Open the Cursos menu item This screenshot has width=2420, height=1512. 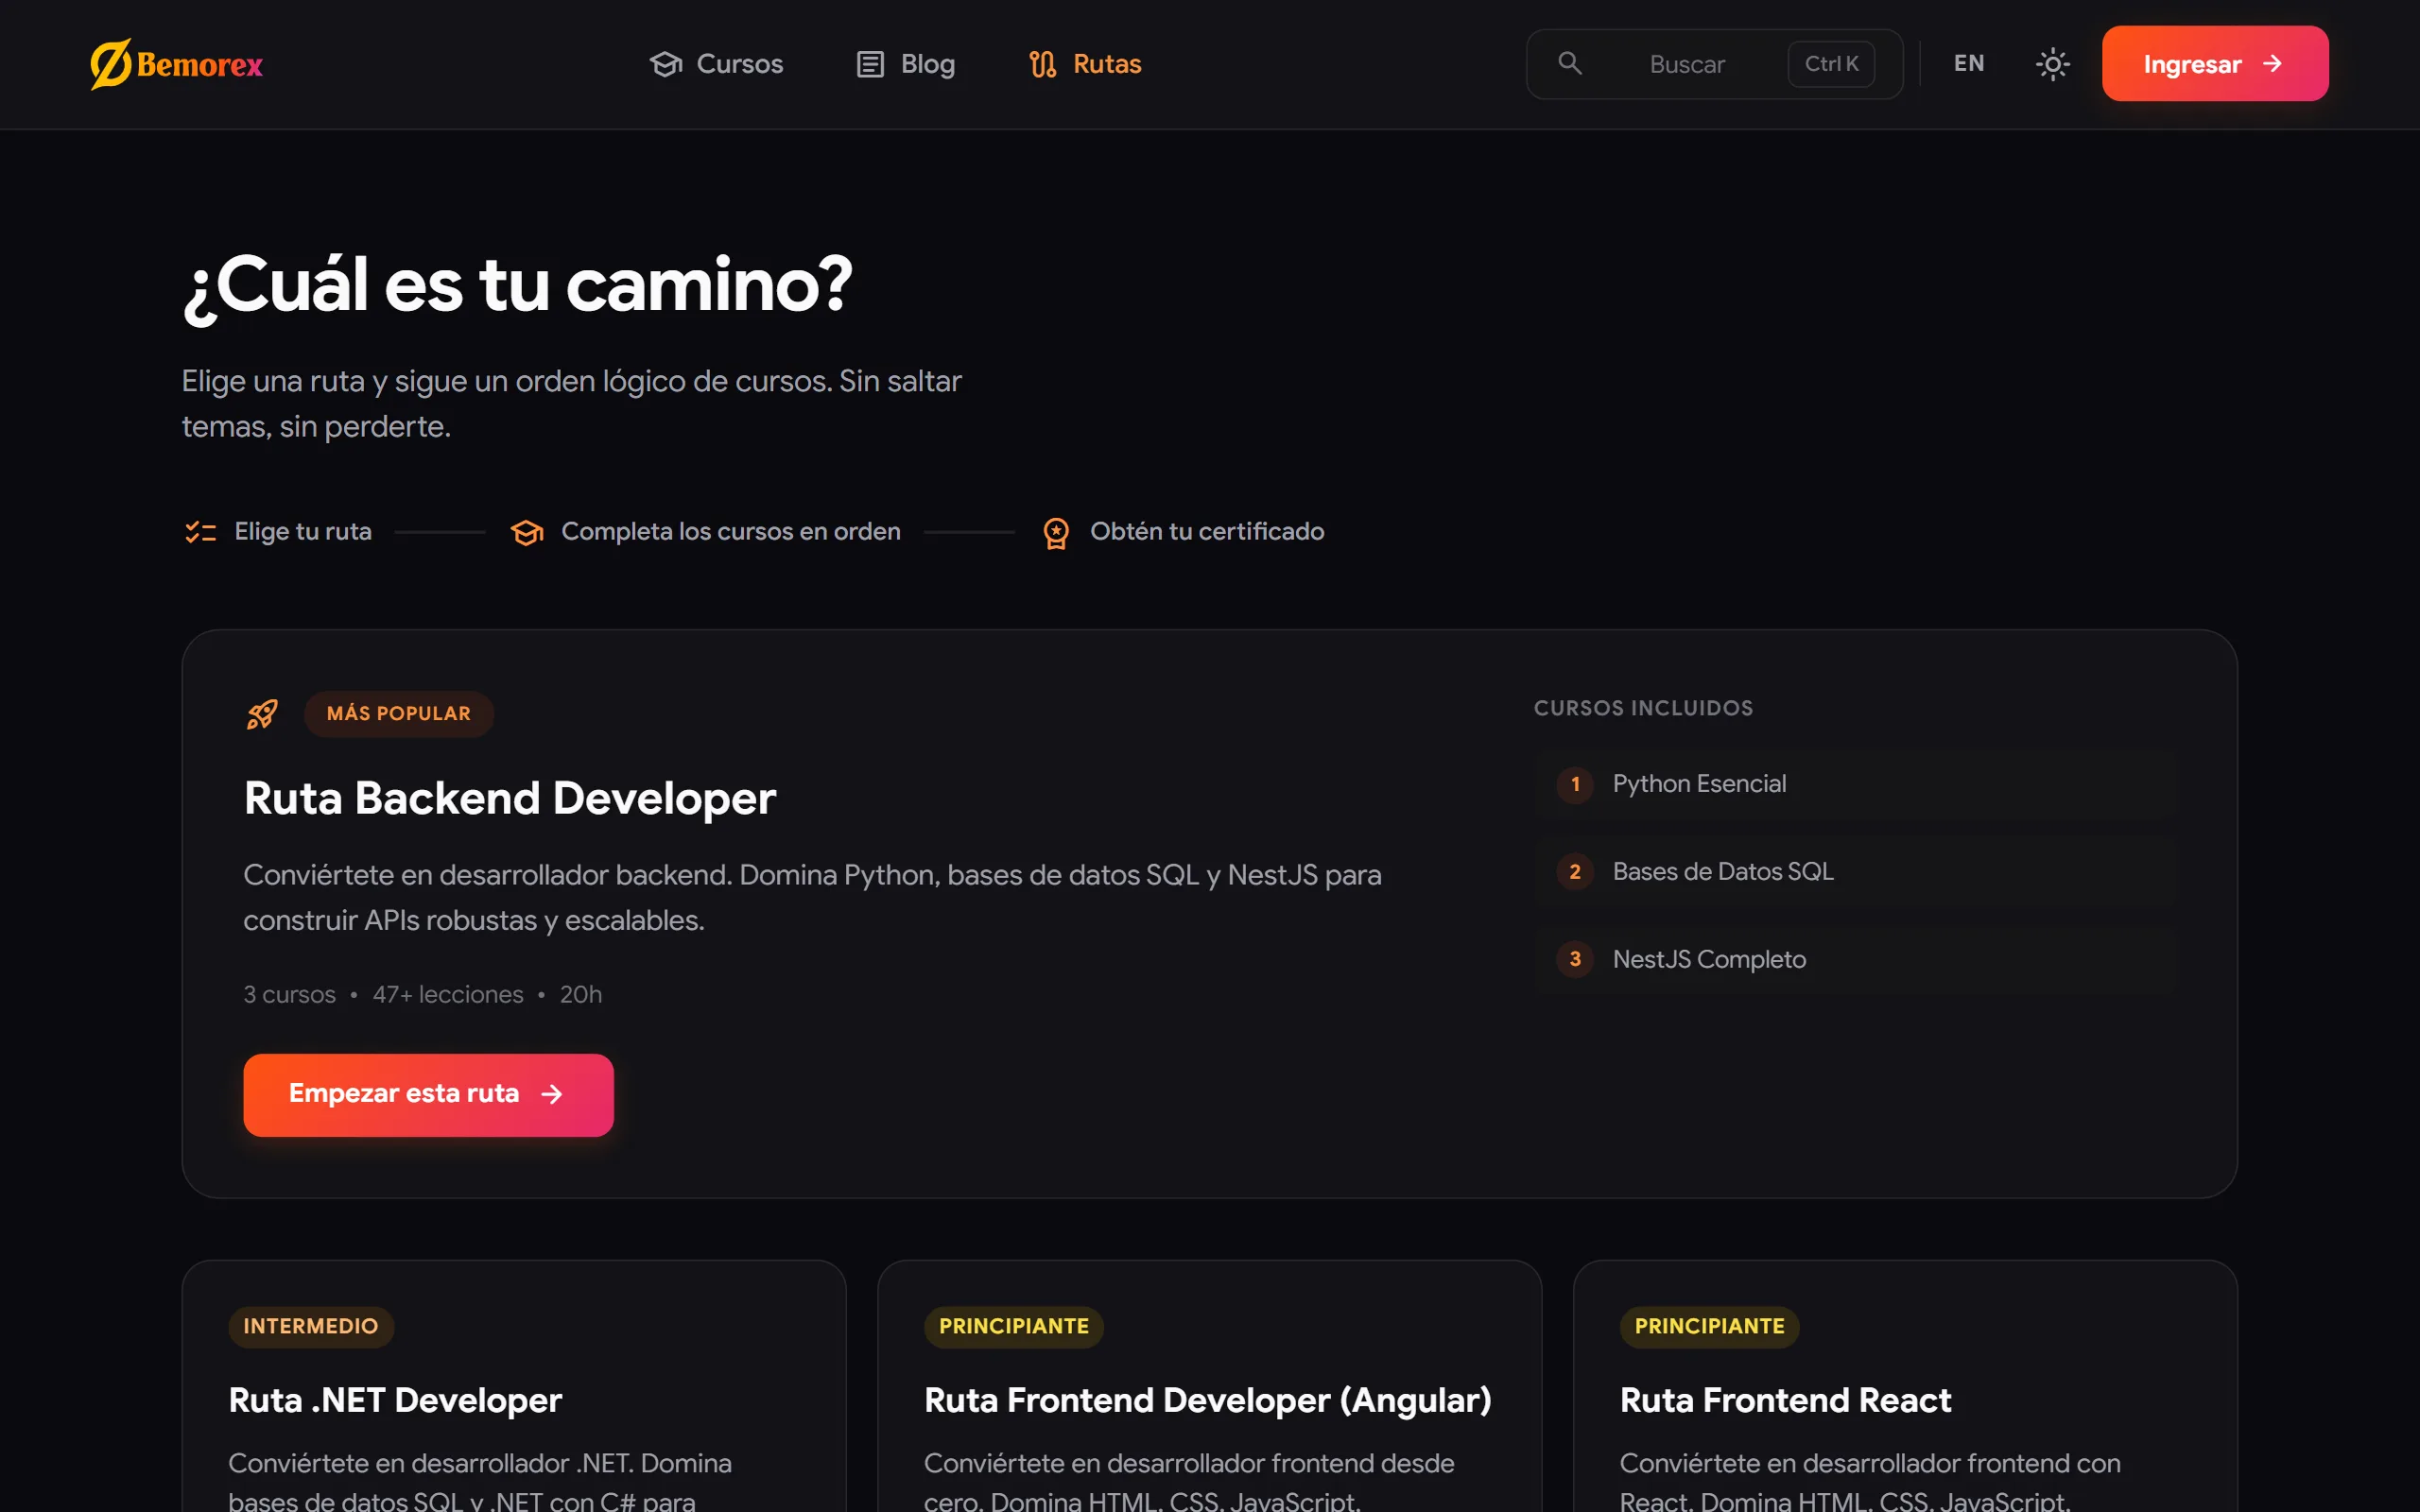[716, 64]
